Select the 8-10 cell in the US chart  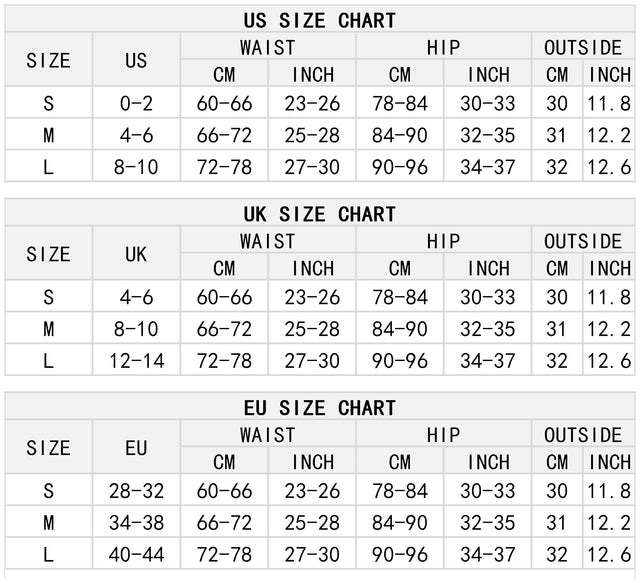[136, 167]
